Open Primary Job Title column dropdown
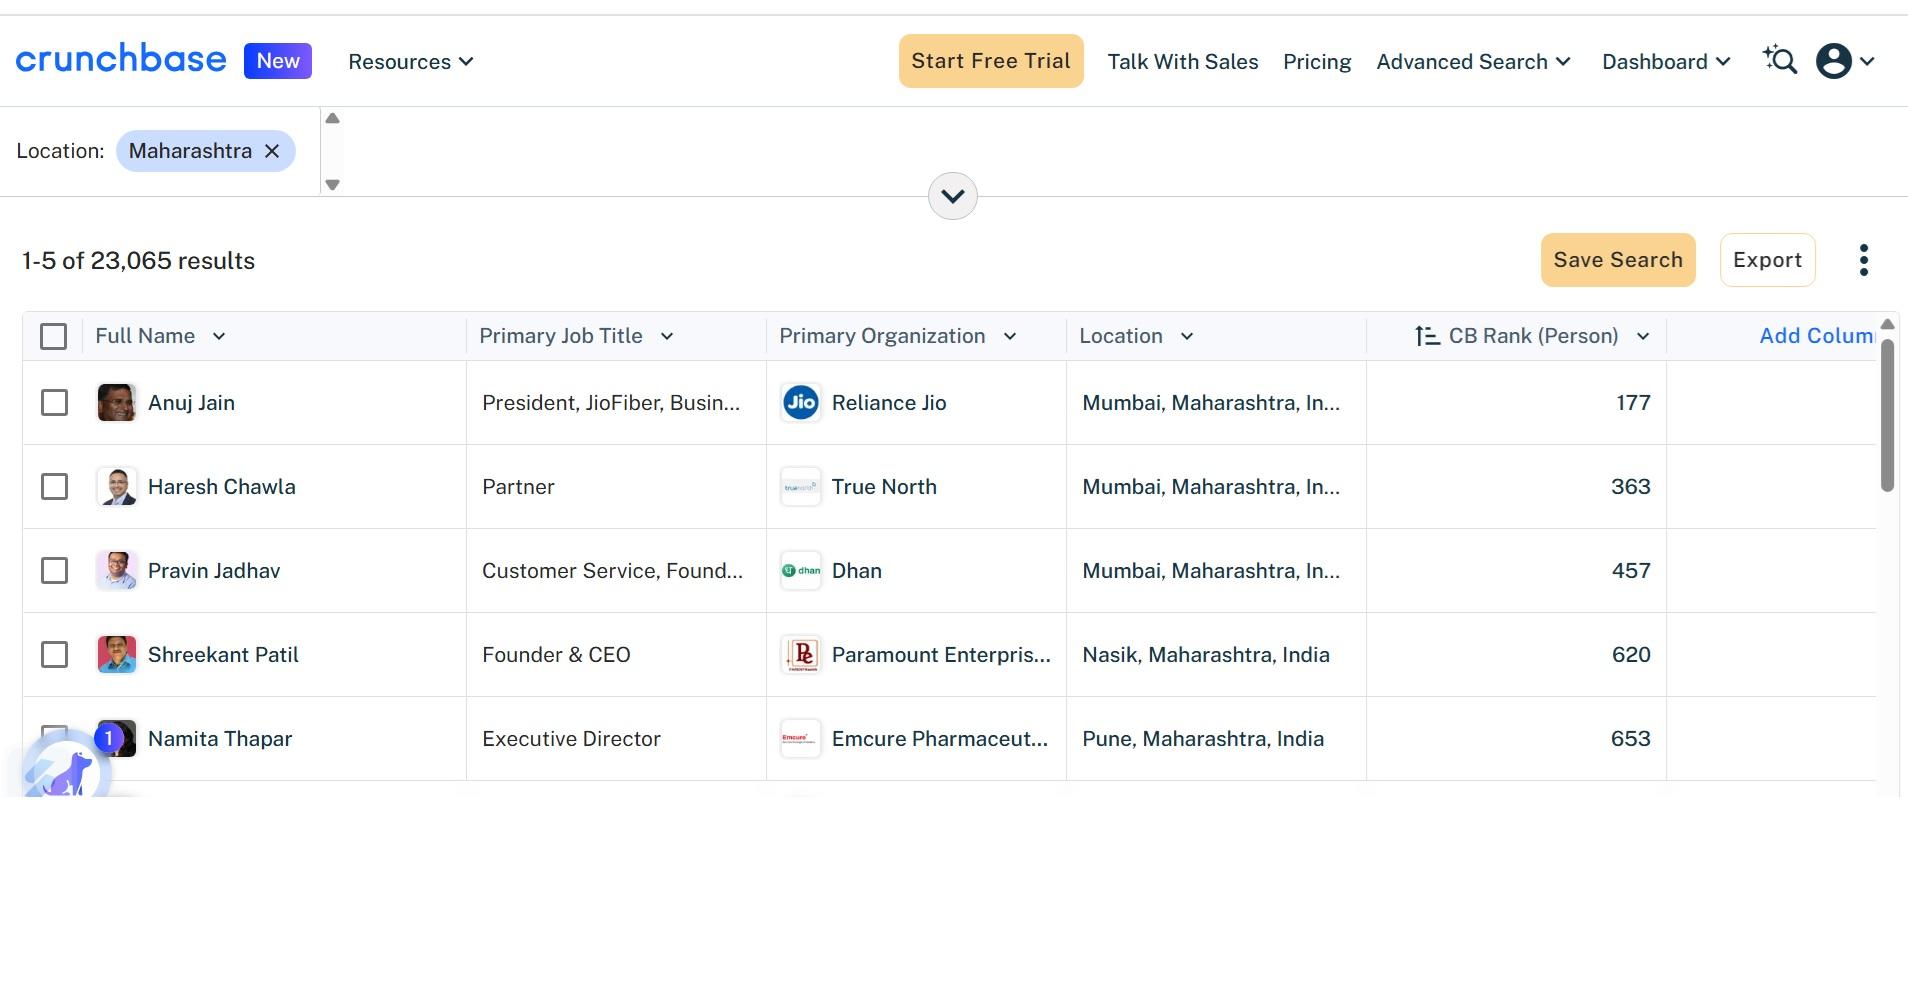Image resolution: width=1908 pixels, height=991 pixels. [x=667, y=336]
